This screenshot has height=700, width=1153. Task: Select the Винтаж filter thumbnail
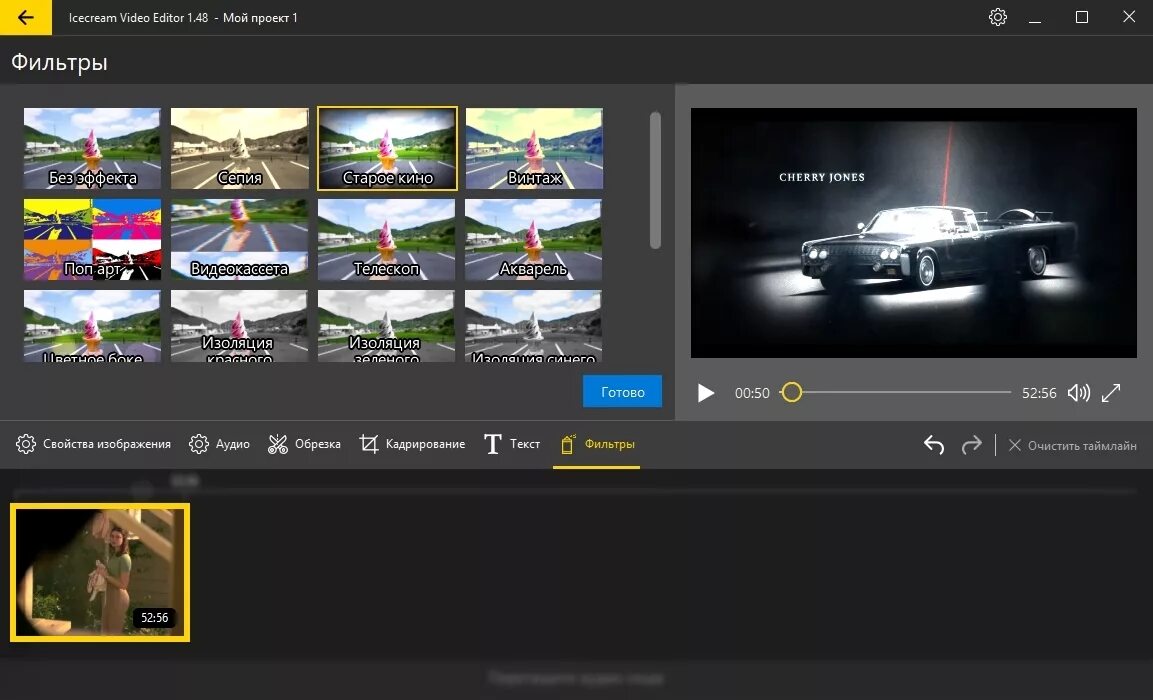point(534,149)
